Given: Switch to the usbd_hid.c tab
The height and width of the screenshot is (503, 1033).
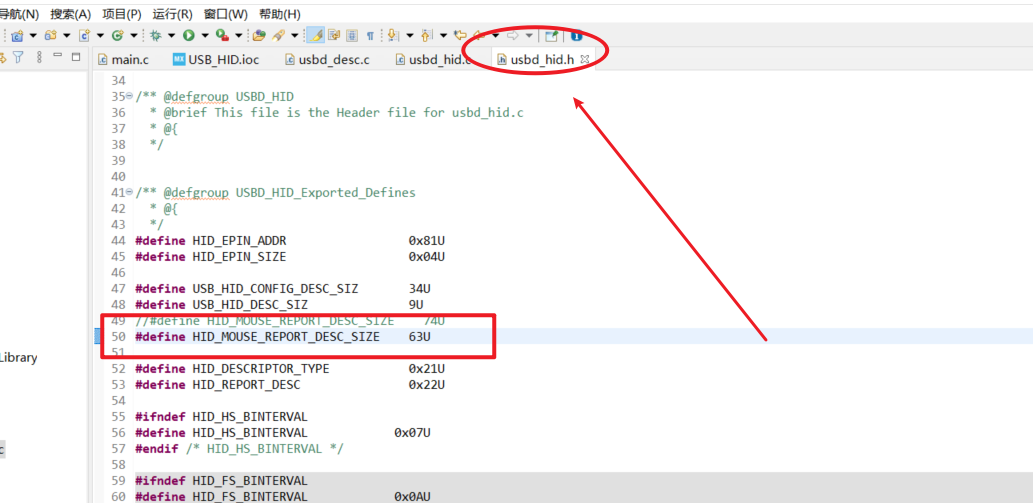Looking at the screenshot, I should 433,59.
